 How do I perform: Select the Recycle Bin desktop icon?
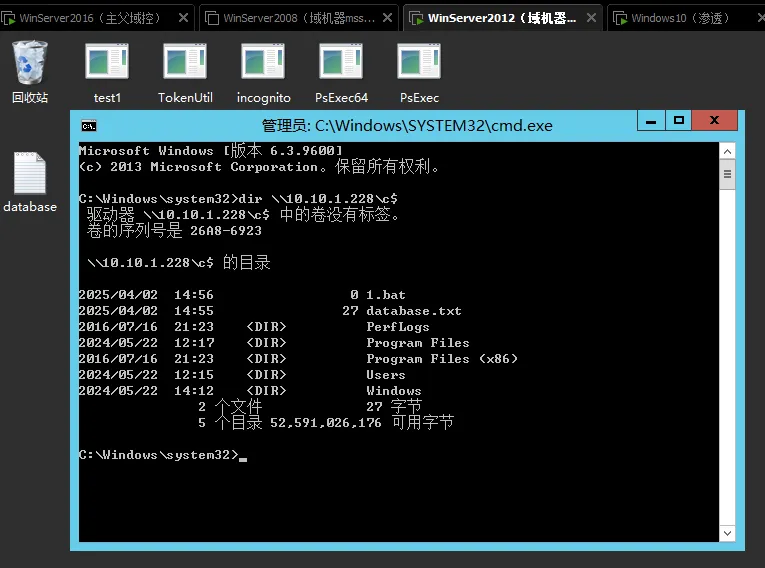(30, 72)
